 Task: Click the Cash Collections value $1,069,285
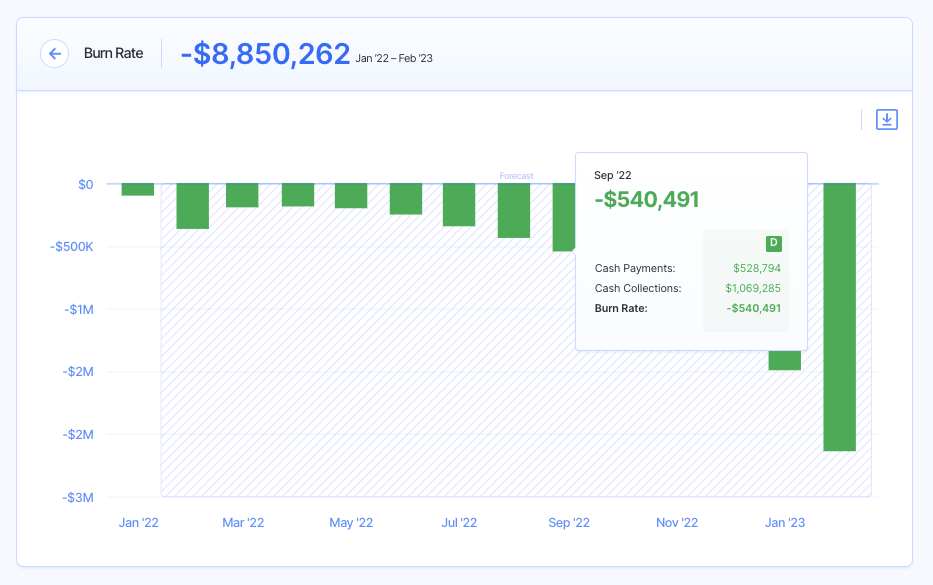click(753, 288)
